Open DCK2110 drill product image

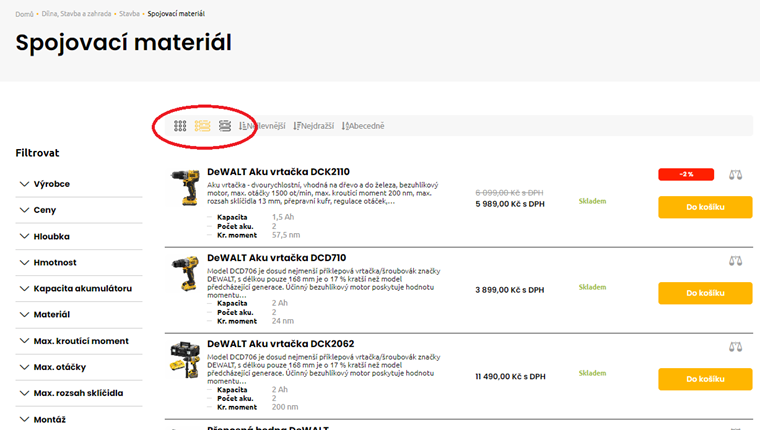(x=185, y=188)
